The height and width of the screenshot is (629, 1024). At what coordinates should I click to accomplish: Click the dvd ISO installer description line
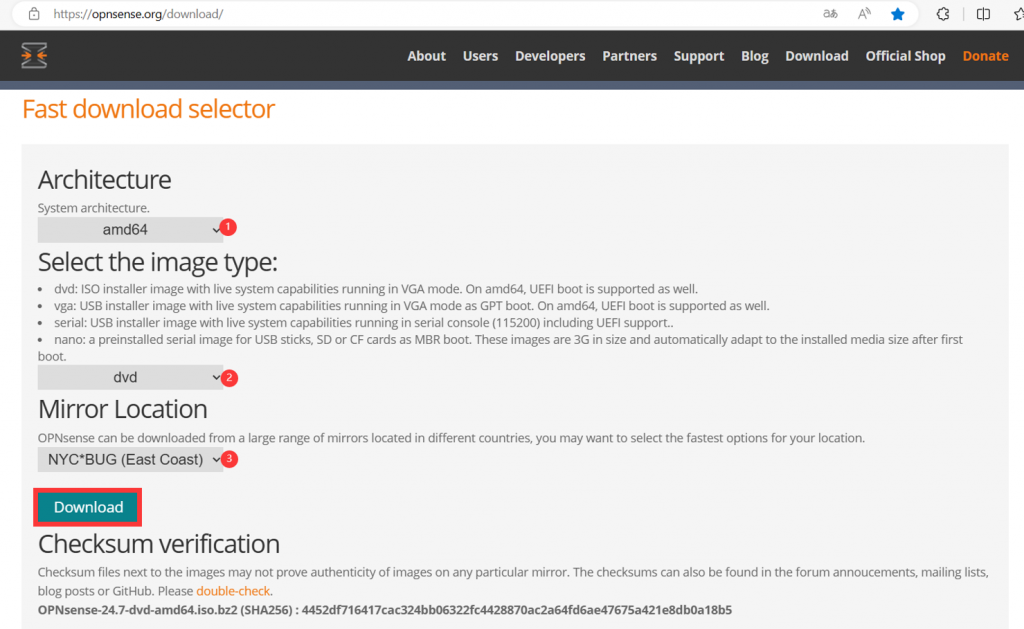coord(376,289)
